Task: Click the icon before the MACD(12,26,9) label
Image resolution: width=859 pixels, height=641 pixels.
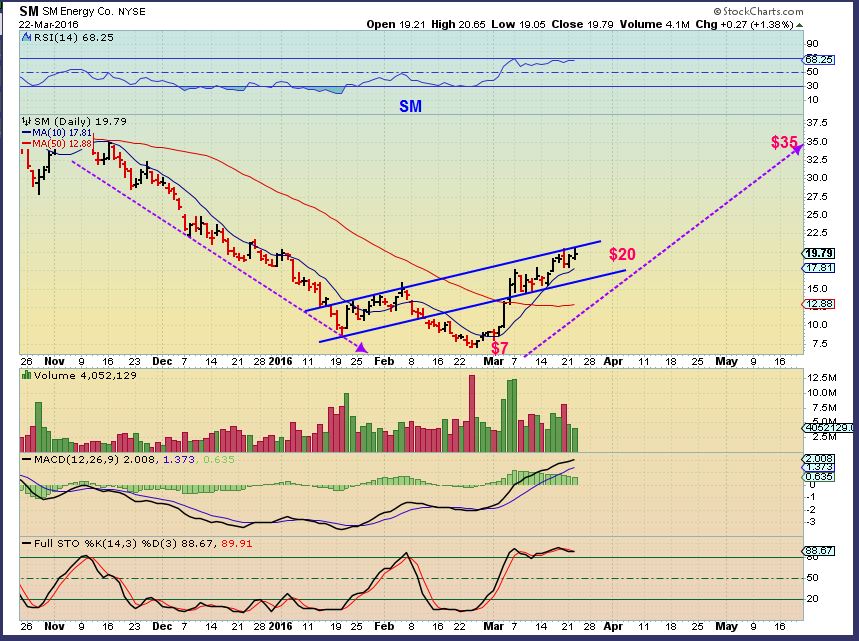Action: pyautogui.click(x=25, y=459)
